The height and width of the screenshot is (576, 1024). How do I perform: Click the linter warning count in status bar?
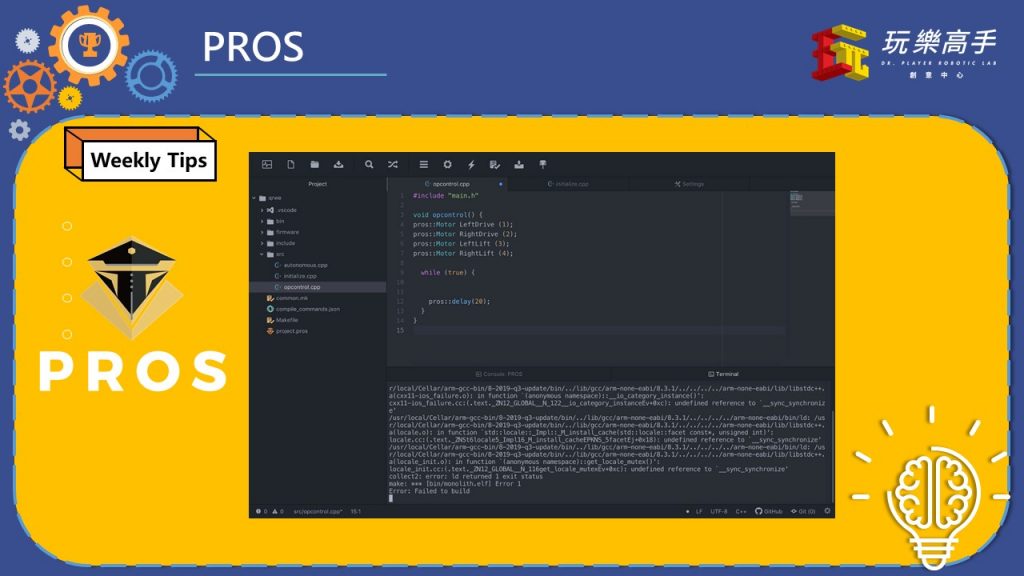click(x=278, y=511)
